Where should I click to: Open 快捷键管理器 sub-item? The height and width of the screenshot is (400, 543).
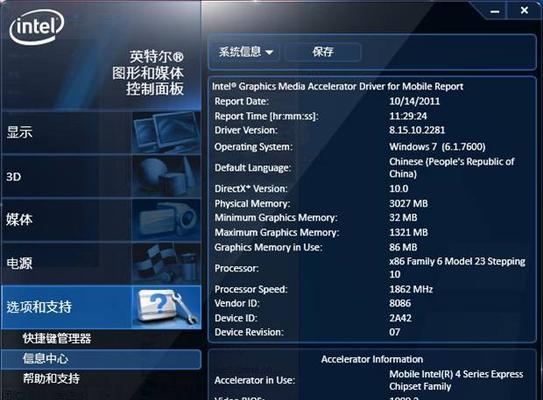tap(57, 339)
